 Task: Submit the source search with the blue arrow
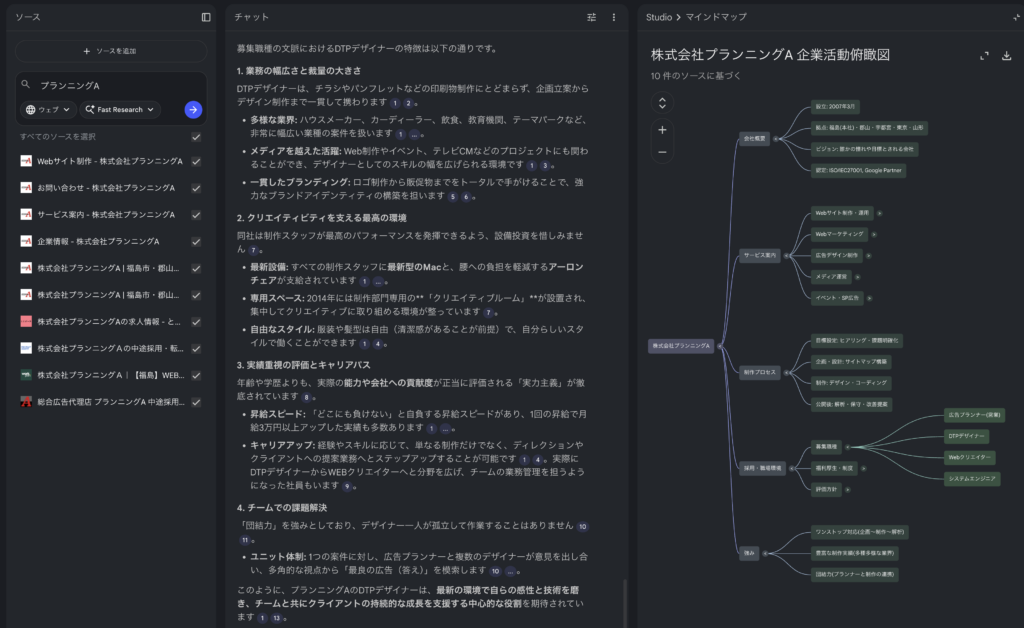pyautogui.click(x=193, y=110)
